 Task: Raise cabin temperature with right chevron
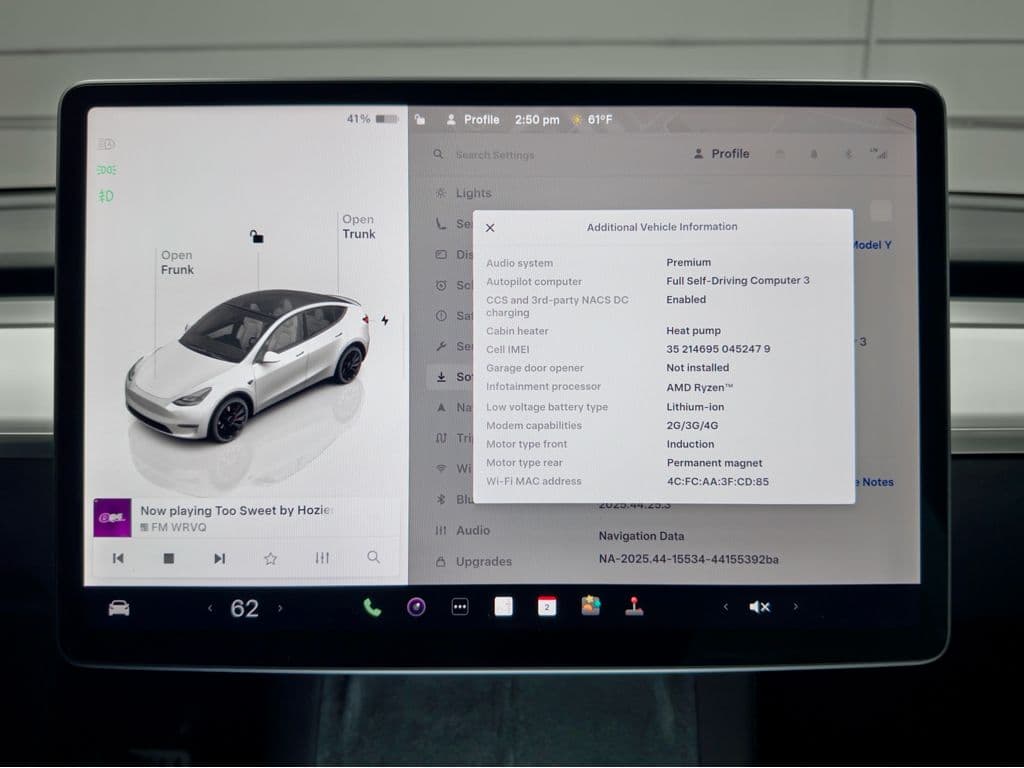[x=280, y=608]
